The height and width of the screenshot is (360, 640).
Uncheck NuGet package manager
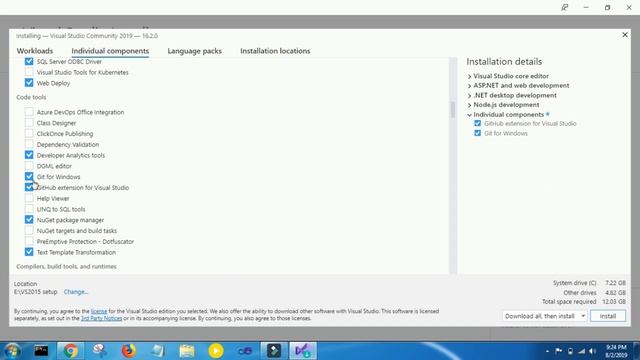click(29, 220)
